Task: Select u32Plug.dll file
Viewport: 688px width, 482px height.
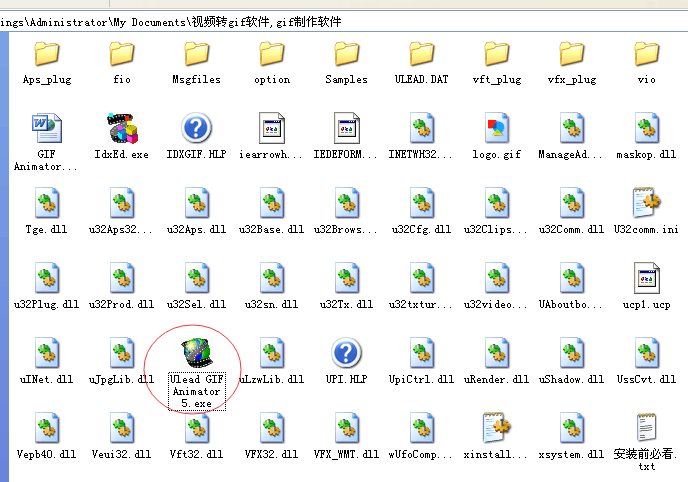Action: (x=47, y=278)
